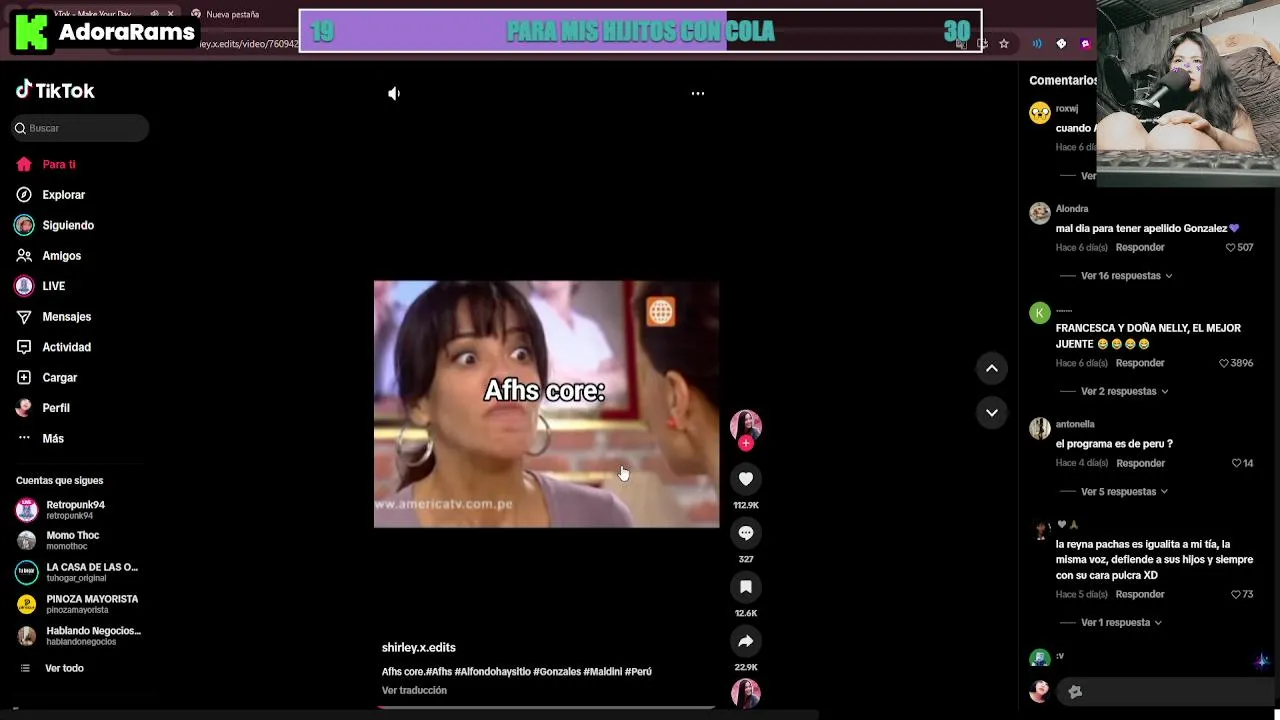Open the sound disc thumbnail
Viewport: 1280px width, 720px height.
pos(746,693)
